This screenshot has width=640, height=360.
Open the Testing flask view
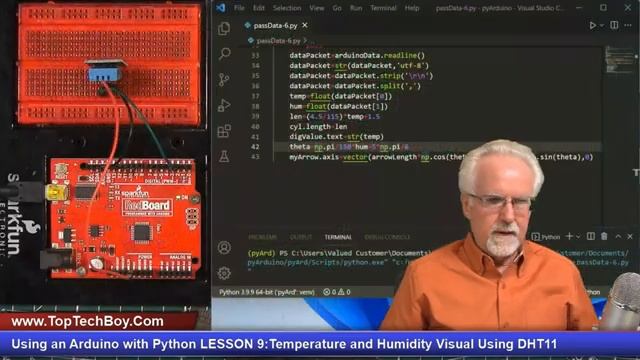pos(224,156)
